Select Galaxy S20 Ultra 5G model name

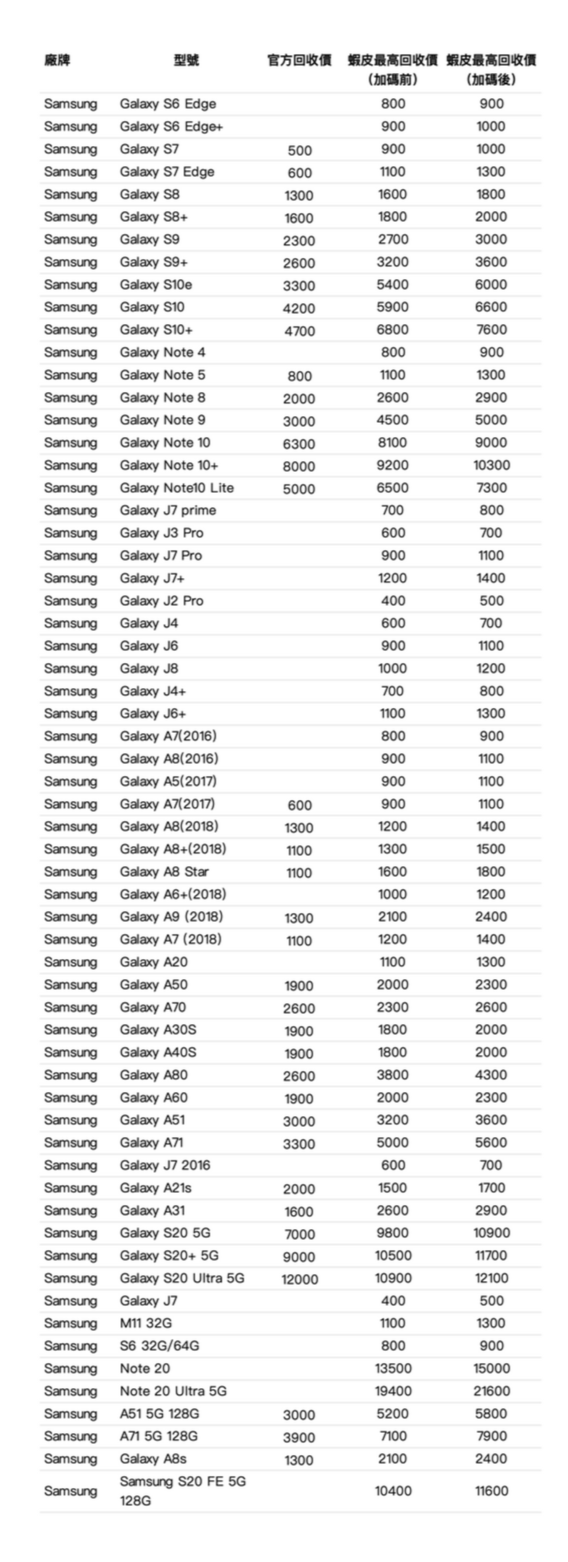(182, 1278)
